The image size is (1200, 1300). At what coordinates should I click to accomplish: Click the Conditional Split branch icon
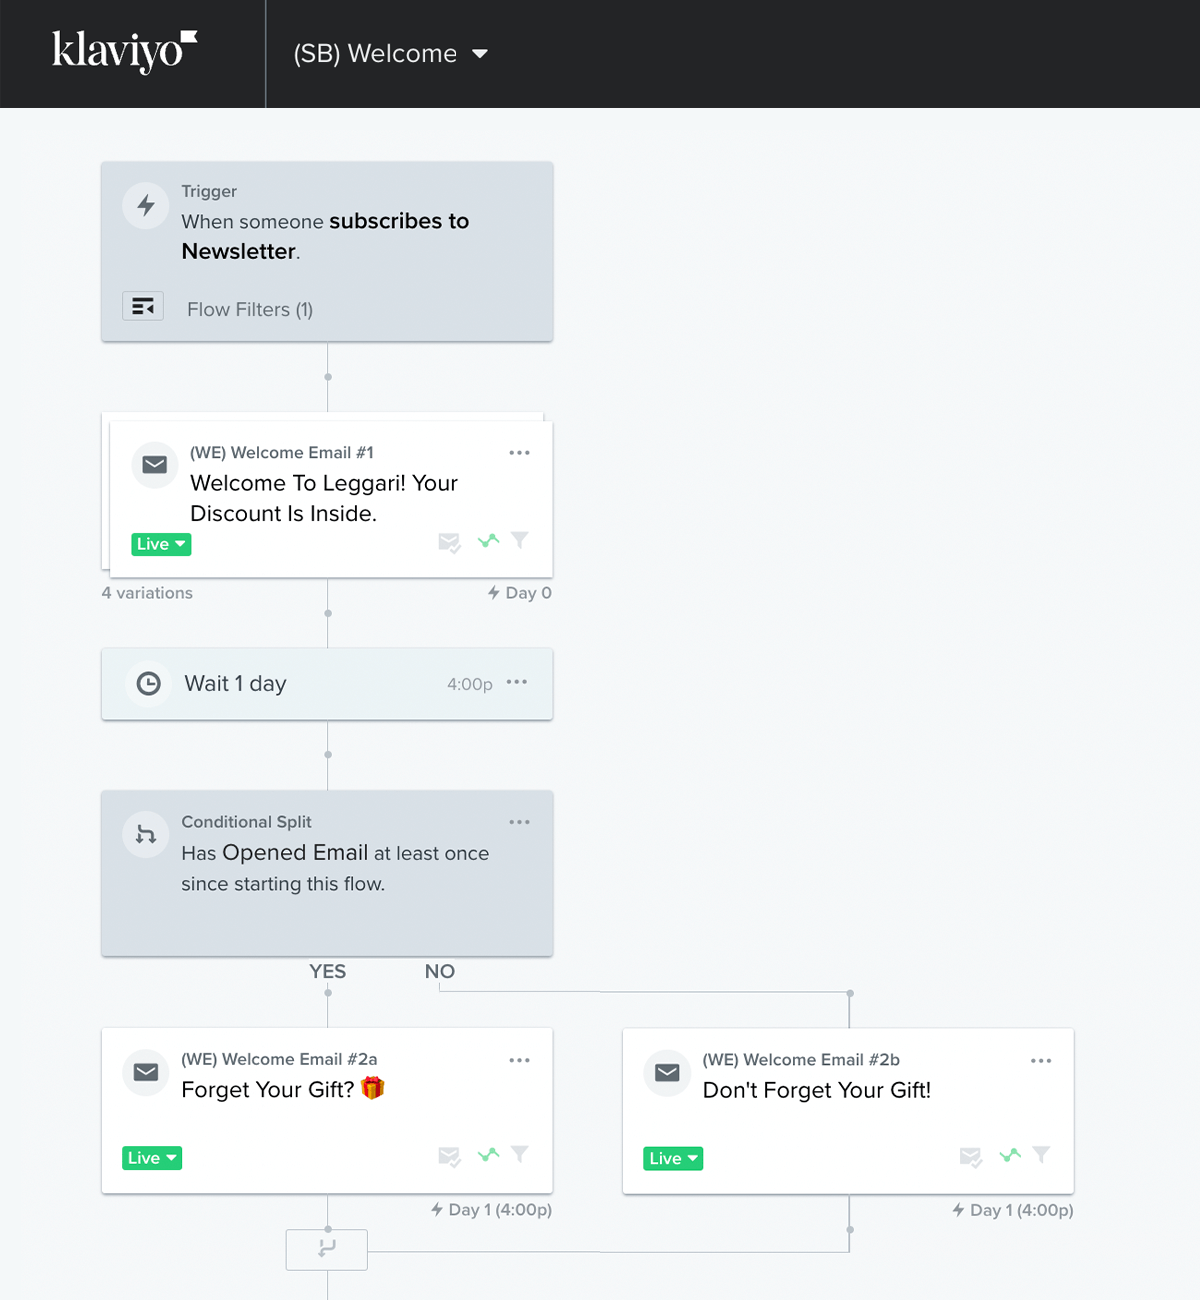coord(146,834)
